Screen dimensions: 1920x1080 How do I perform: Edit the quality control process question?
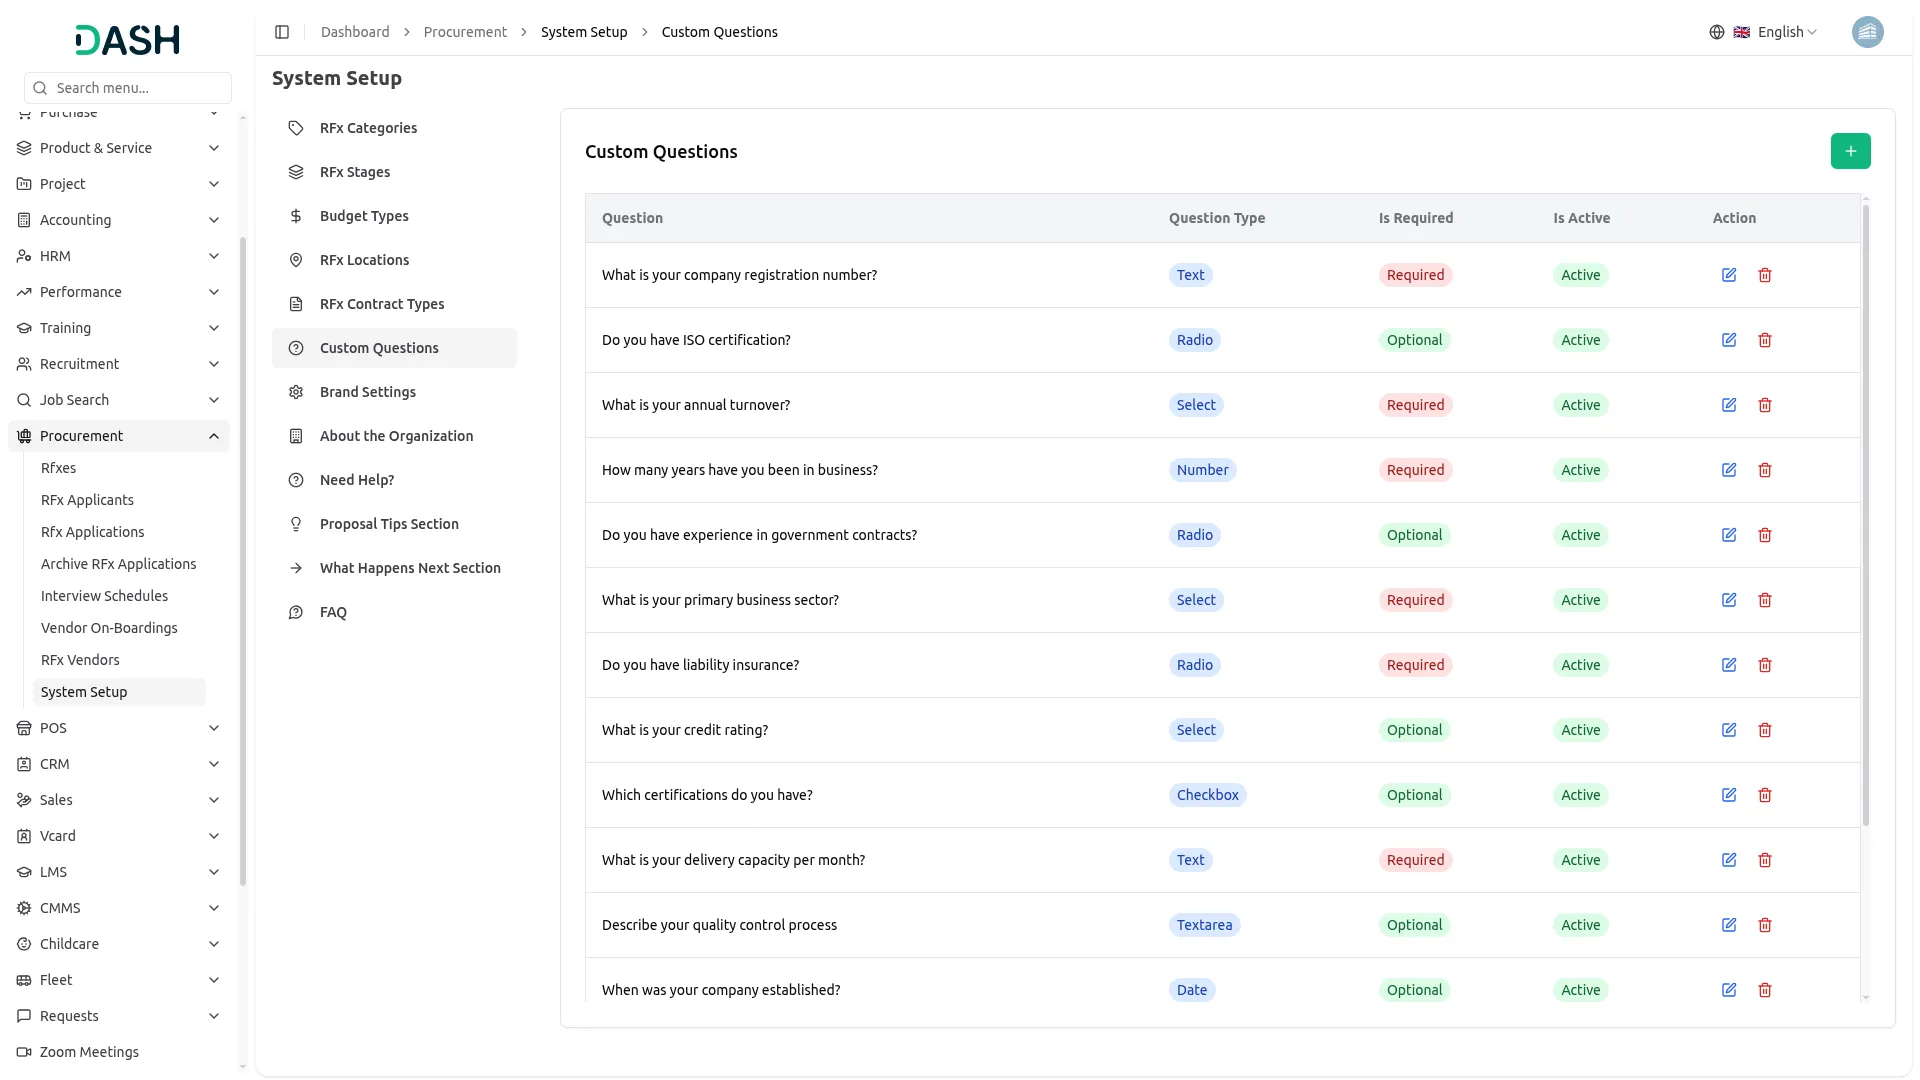coord(1728,925)
